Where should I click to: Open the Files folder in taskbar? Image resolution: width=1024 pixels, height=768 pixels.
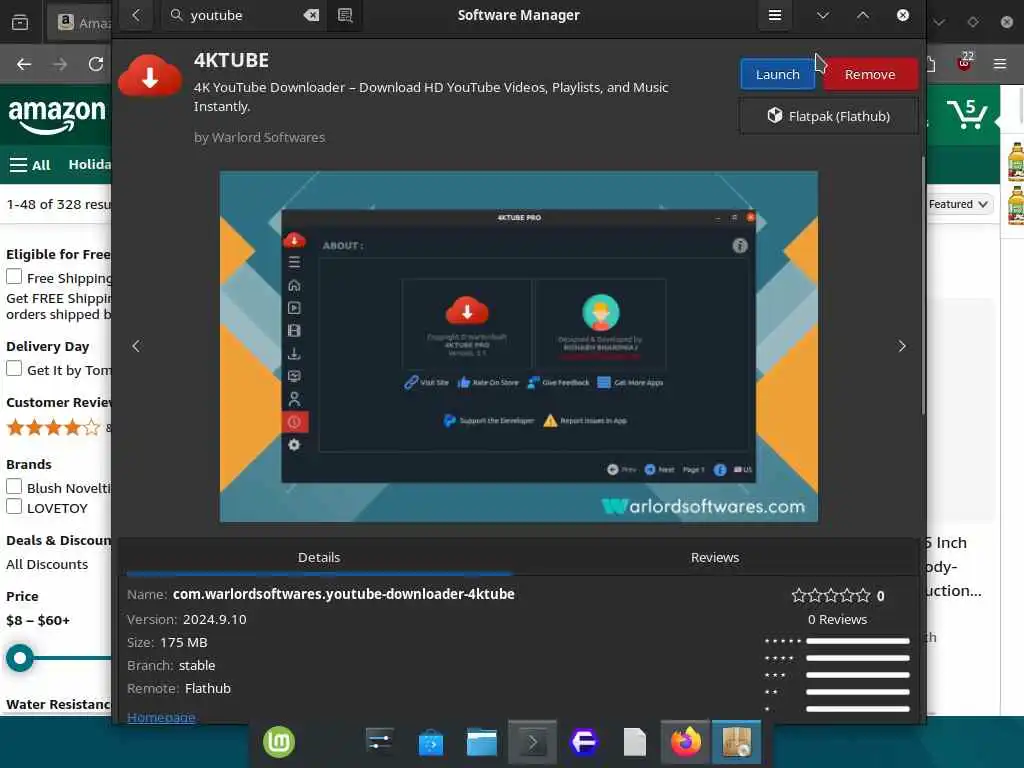coord(482,743)
